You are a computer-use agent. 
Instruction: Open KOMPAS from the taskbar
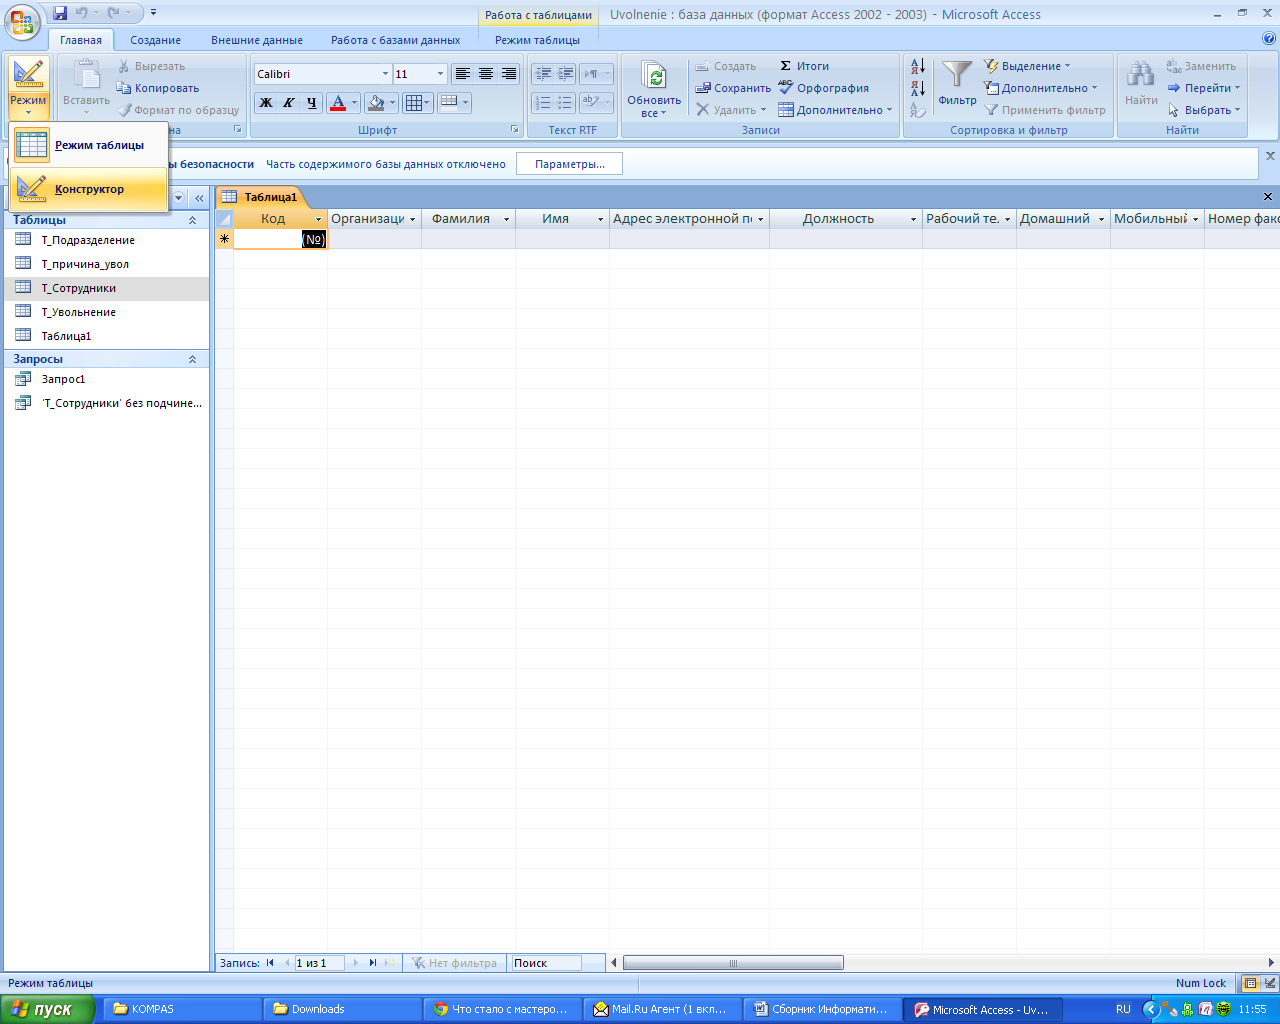pyautogui.click(x=181, y=1009)
